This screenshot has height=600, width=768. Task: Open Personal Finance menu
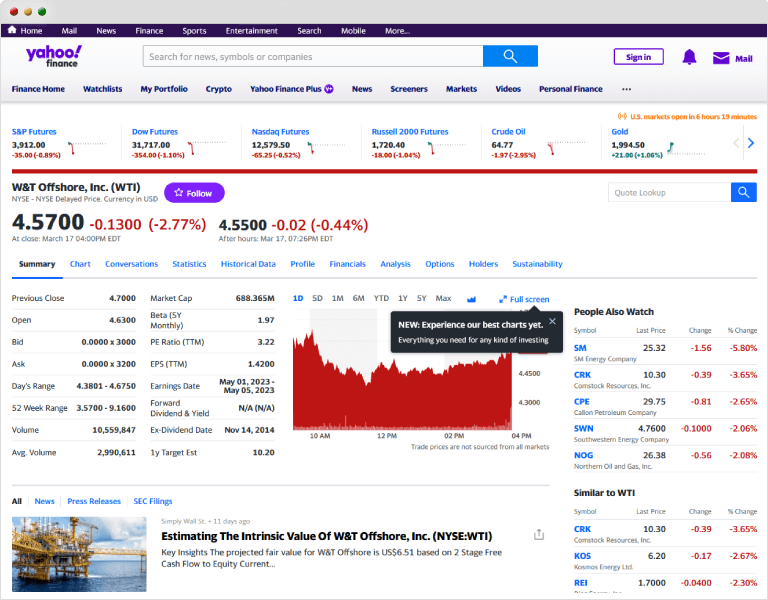(571, 89)
